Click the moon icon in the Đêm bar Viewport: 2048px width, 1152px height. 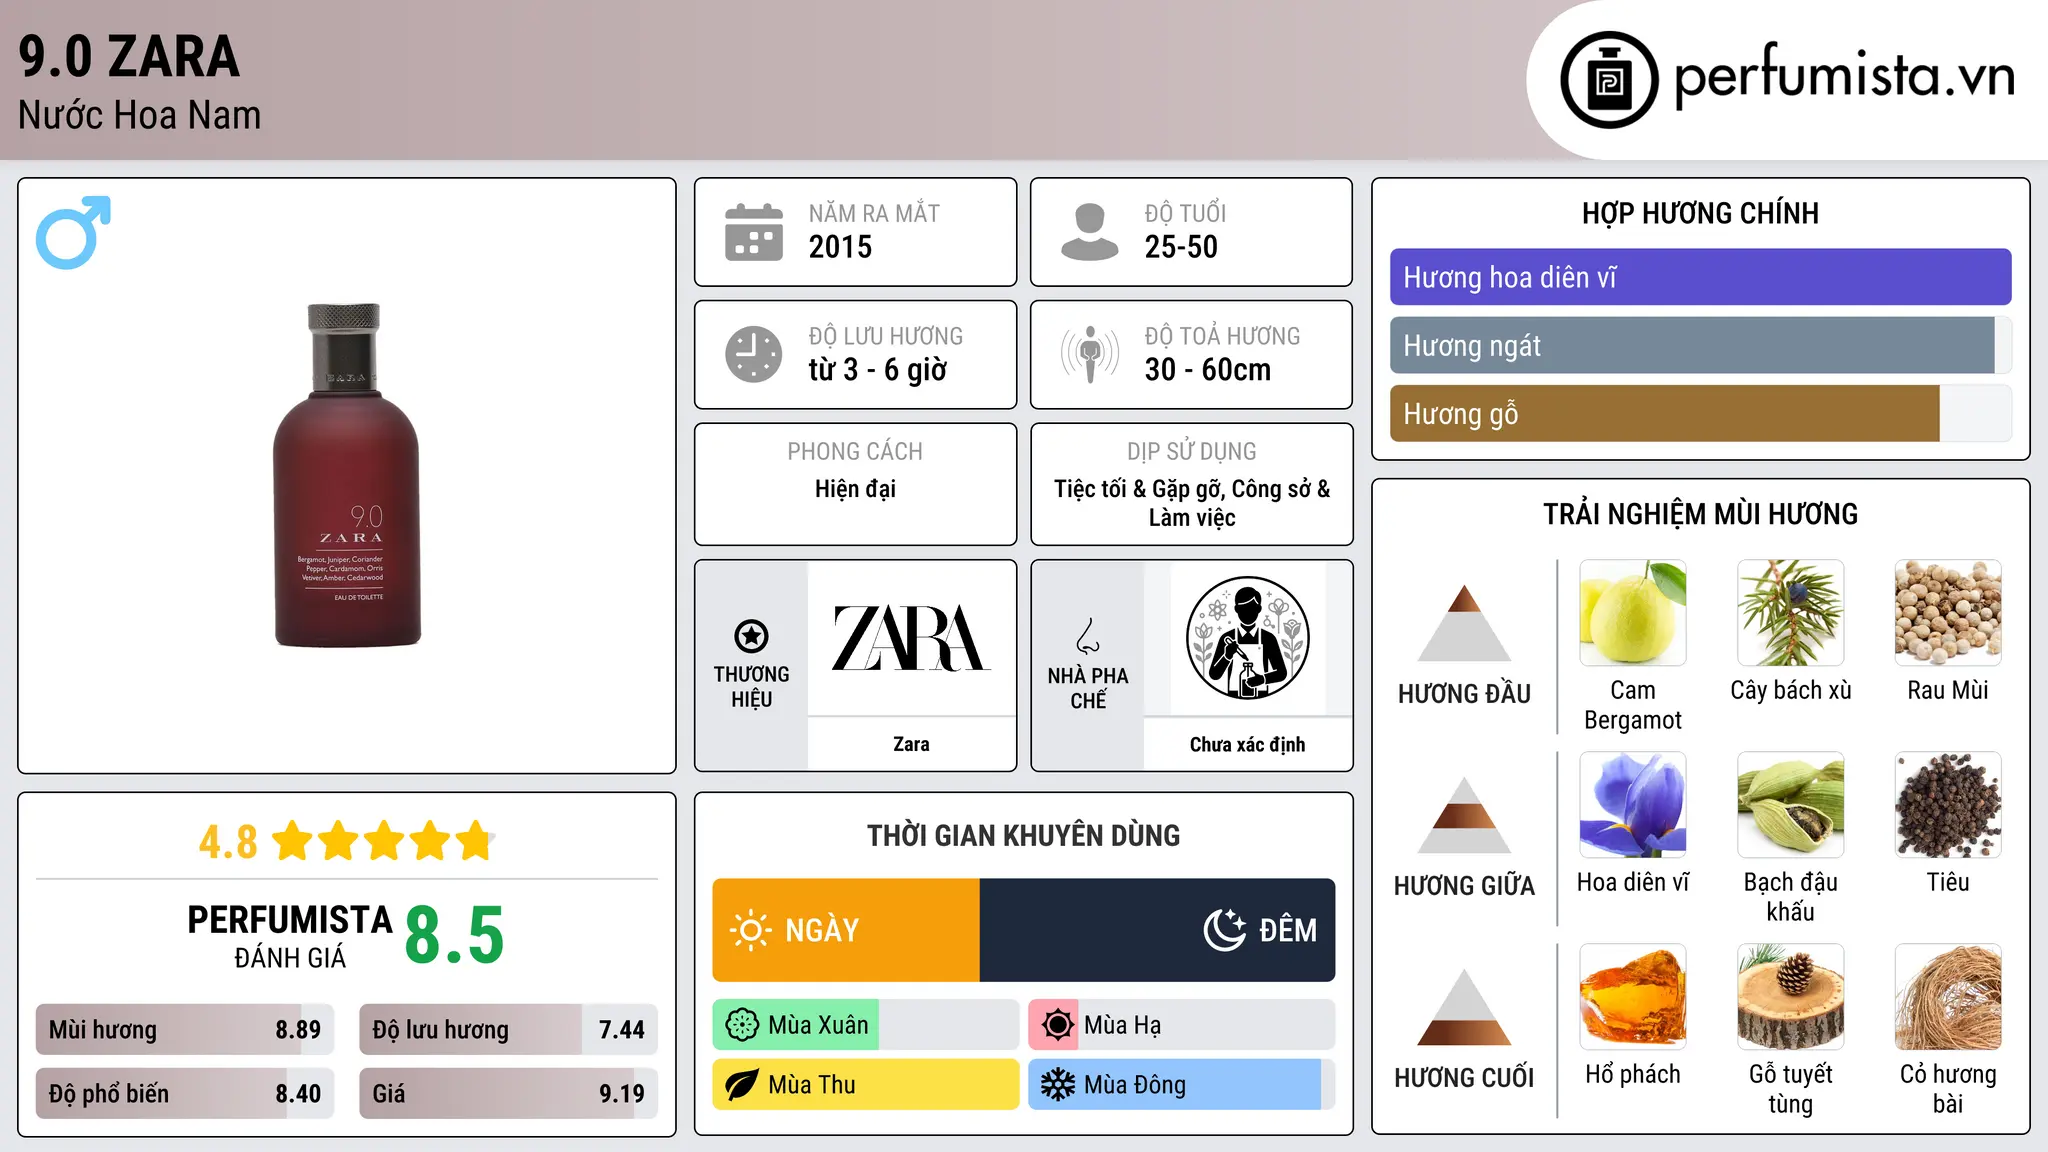coord(1225,930)
